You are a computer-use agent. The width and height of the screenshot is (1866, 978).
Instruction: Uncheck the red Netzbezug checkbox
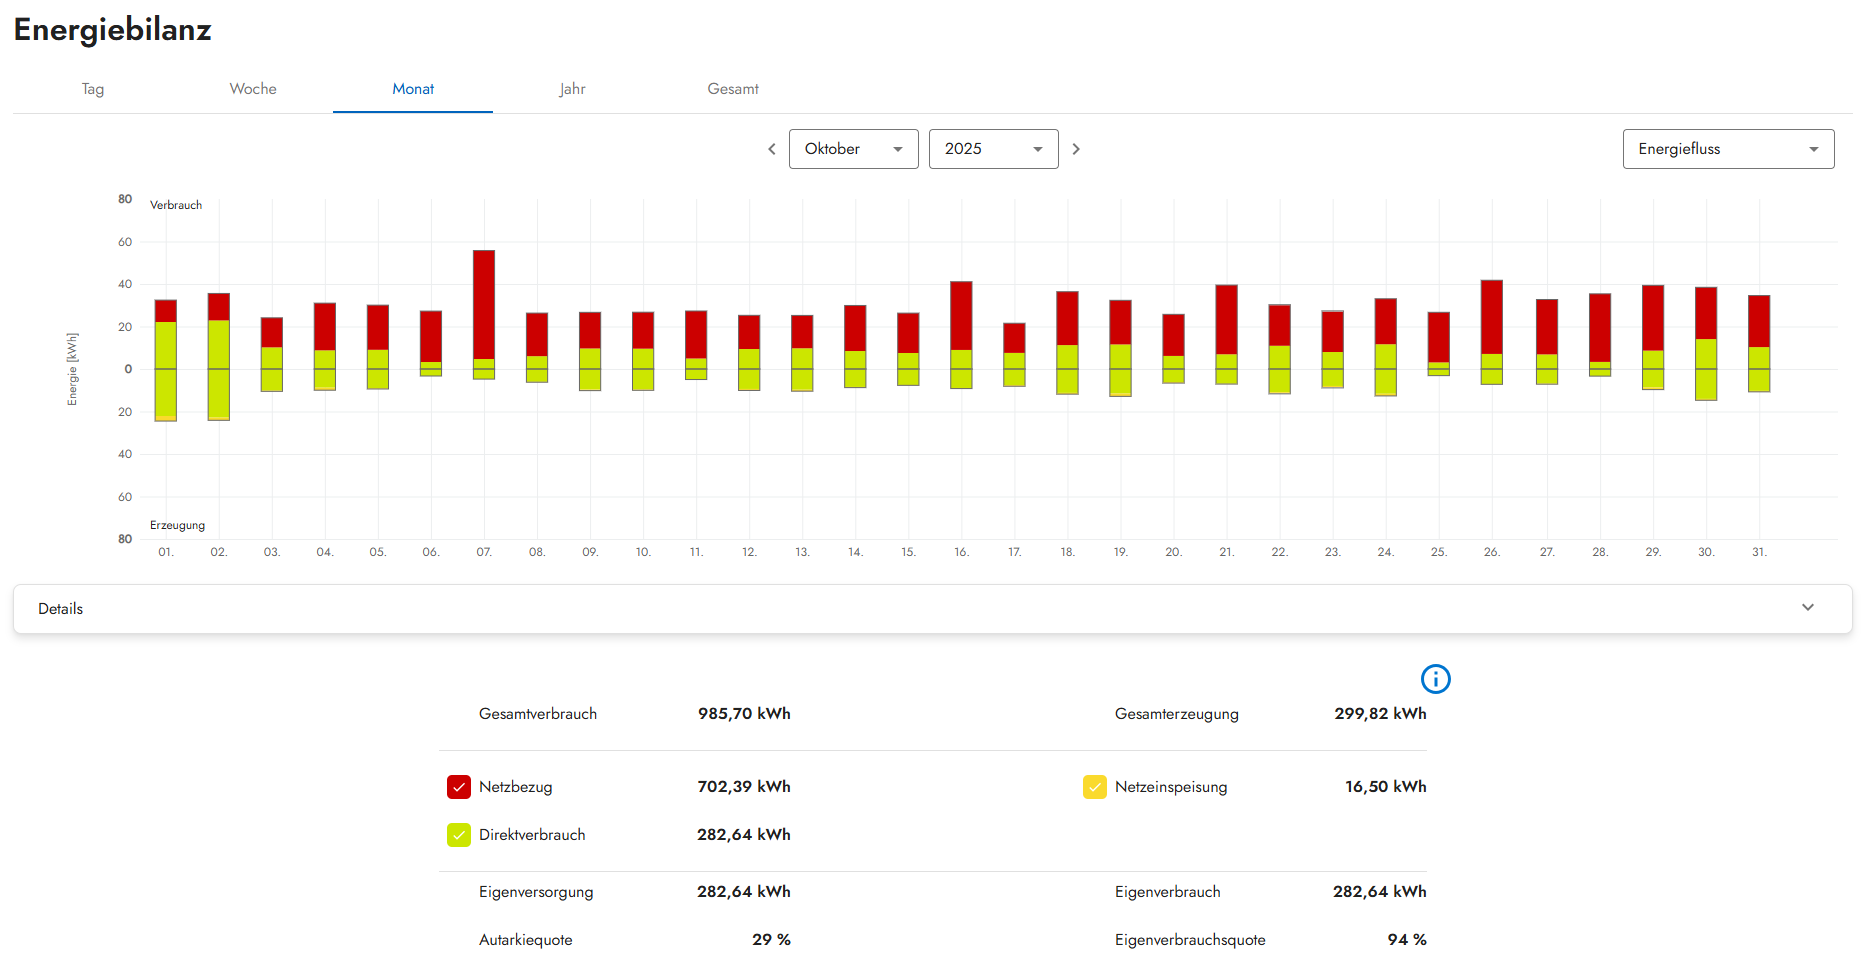(x=459, y=787)
